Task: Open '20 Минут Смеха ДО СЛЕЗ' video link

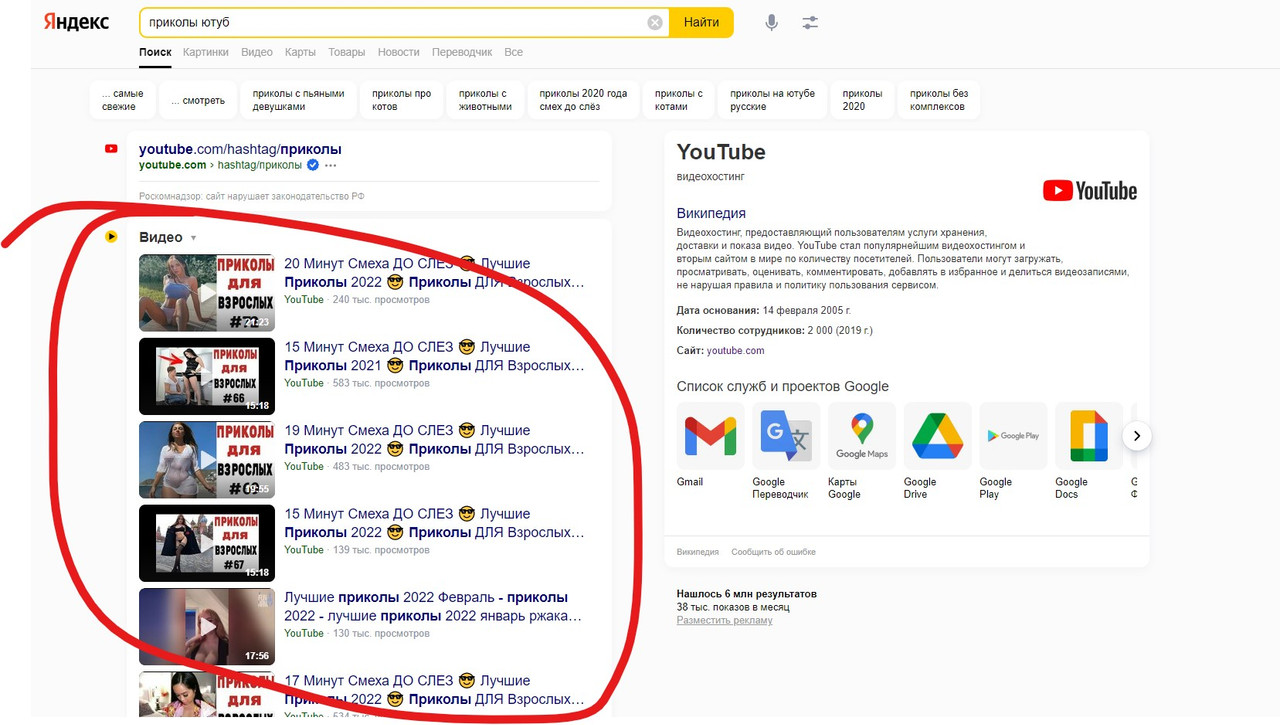Action: tap(434, 273)
